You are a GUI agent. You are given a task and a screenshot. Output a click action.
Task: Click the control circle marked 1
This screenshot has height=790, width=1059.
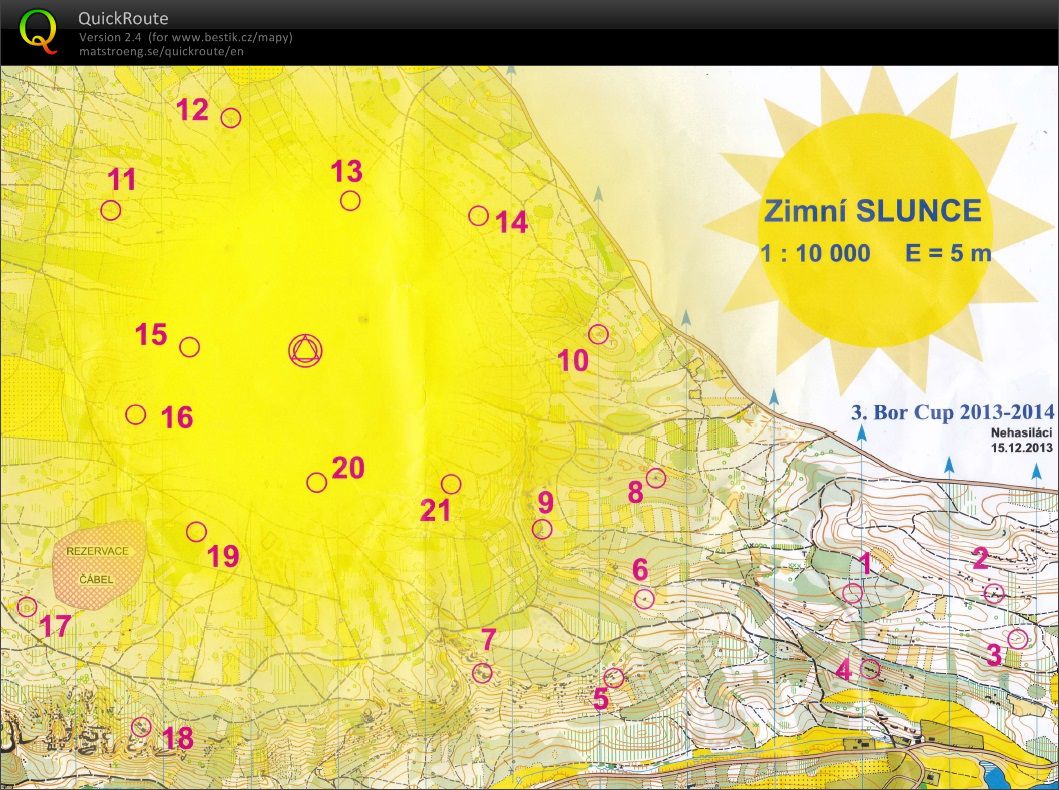coord(853,594)
